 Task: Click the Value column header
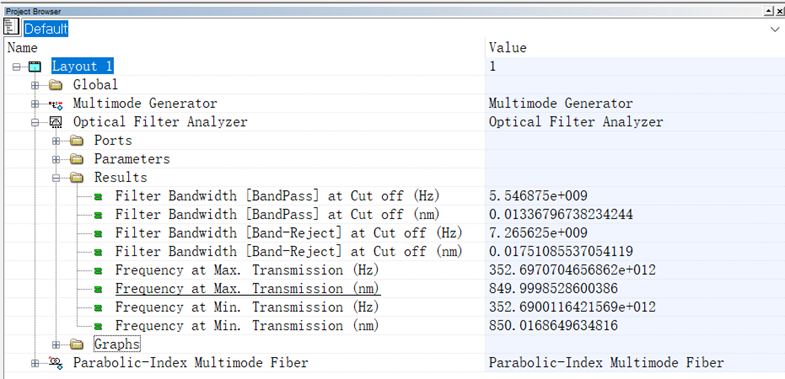[508, 48]
